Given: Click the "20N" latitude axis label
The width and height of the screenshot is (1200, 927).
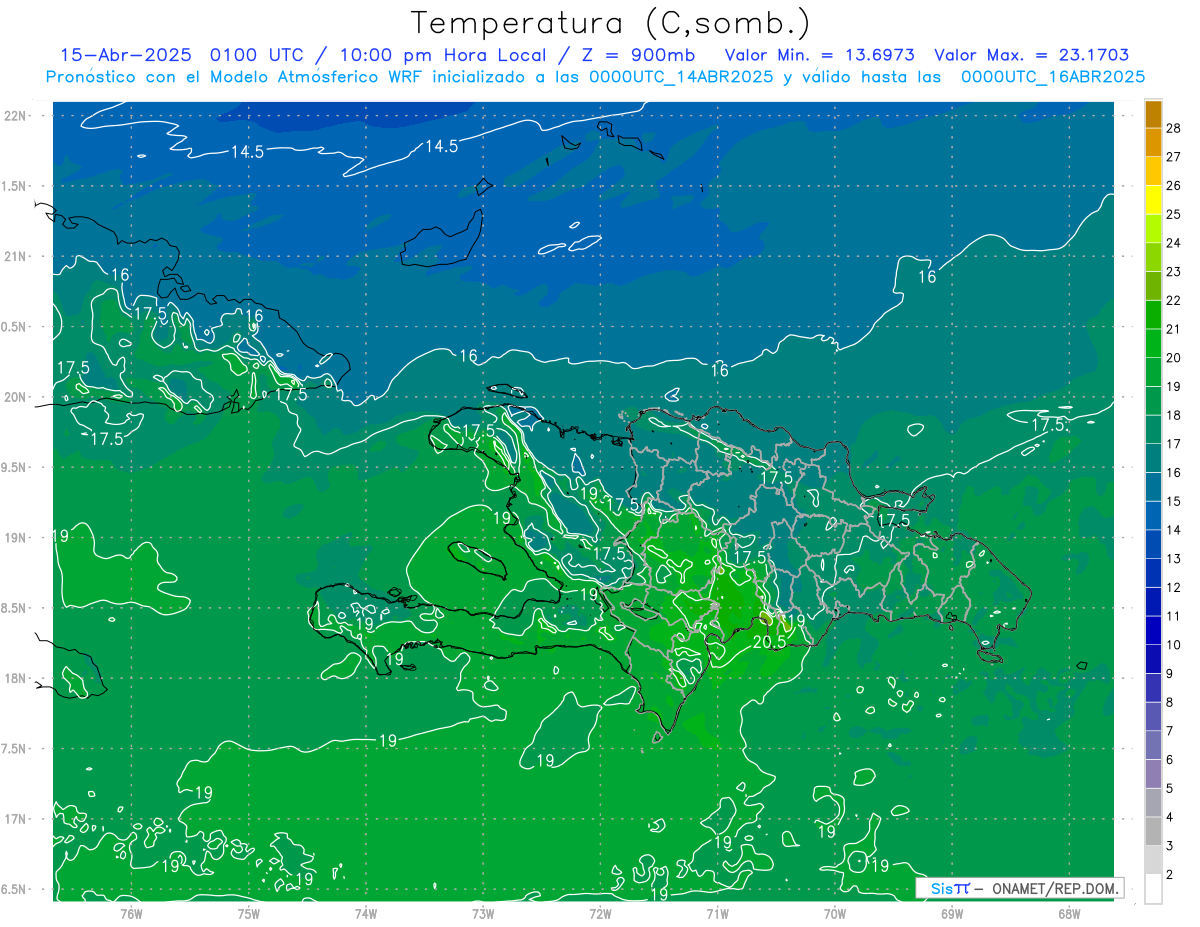Looking at the screenshot, I should click(15, 397).
